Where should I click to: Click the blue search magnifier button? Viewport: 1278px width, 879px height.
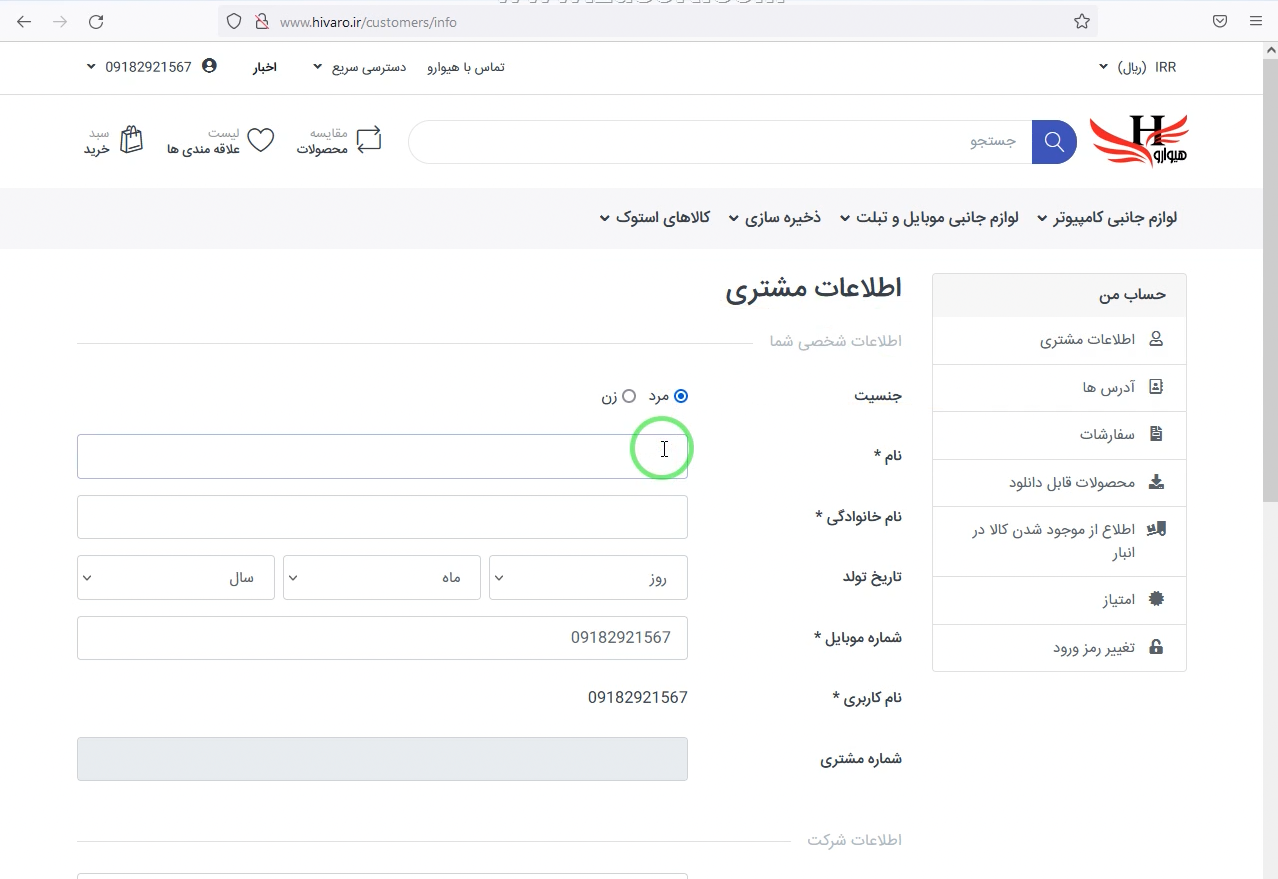1054,142
